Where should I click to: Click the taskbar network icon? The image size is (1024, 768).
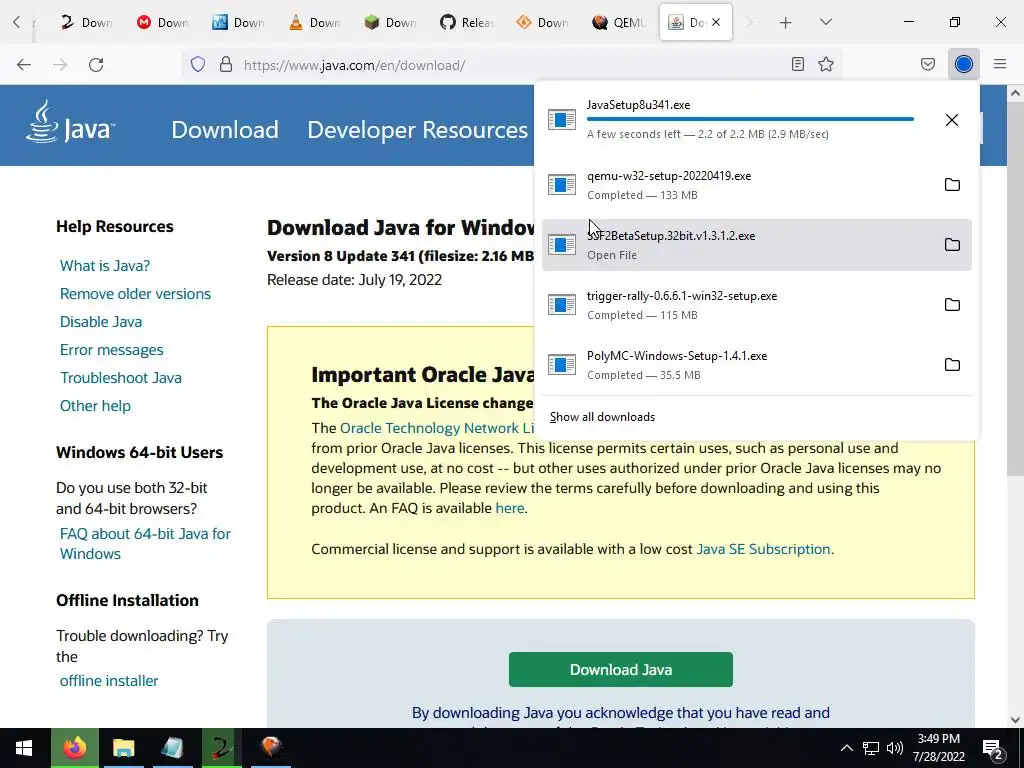pos(871,748)
